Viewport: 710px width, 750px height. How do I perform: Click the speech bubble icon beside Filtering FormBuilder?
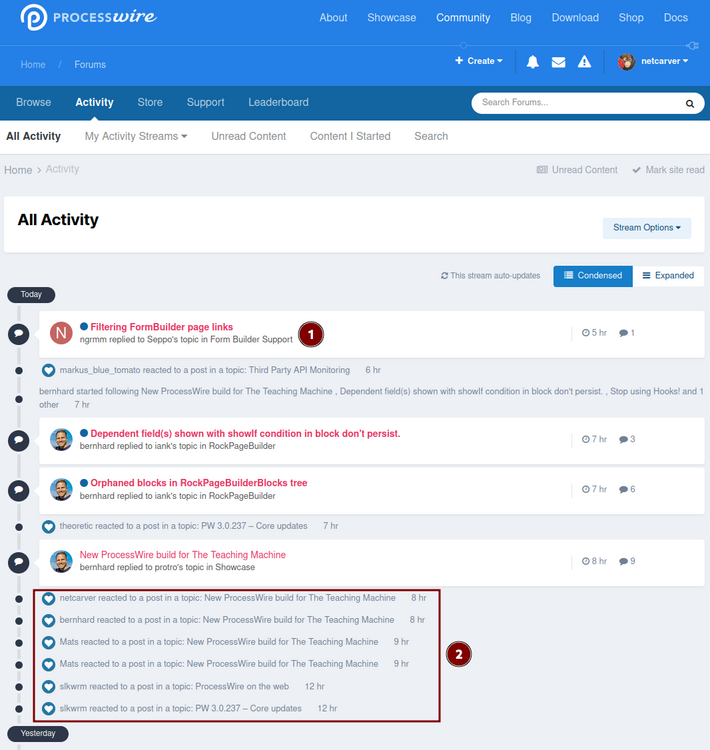click(18, 333)
